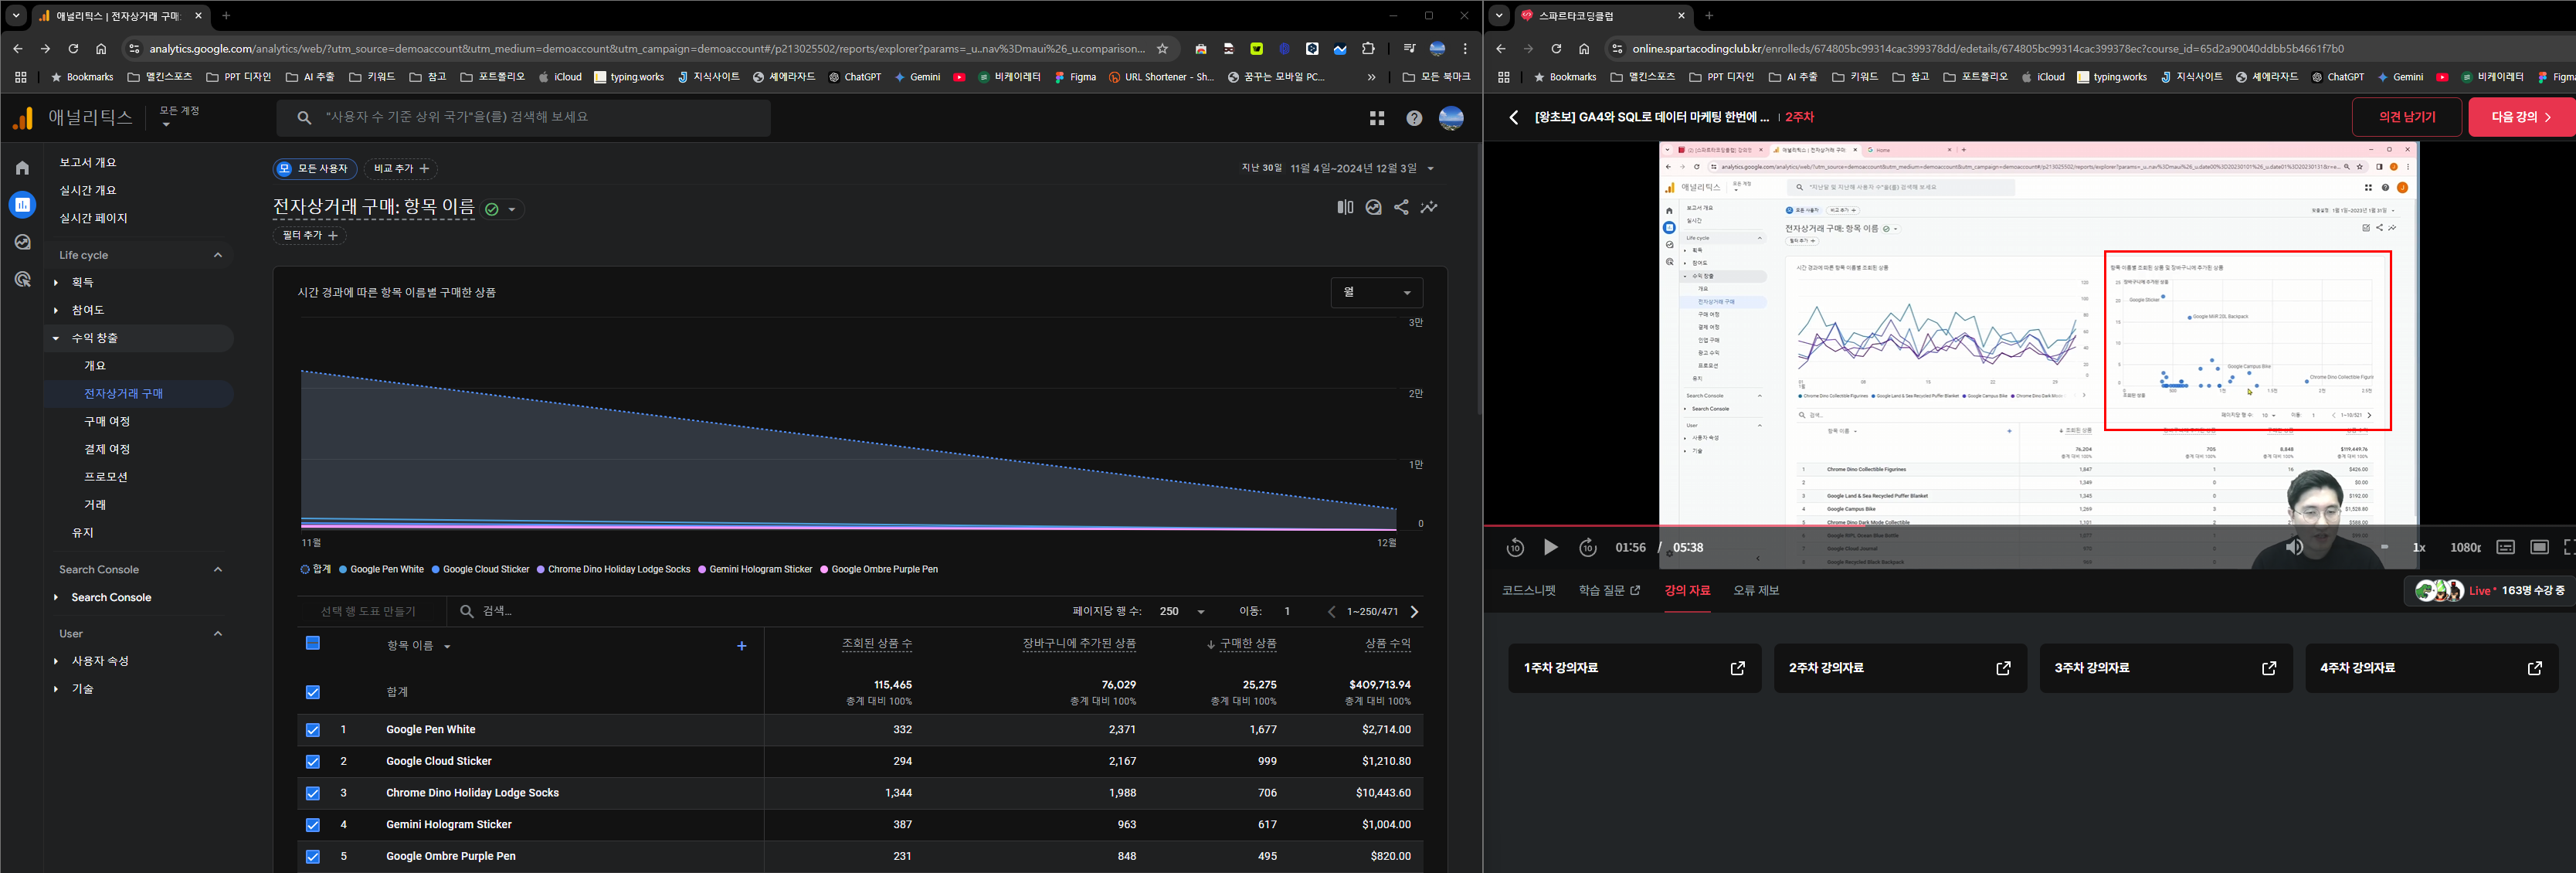
Task: Open 결제 여정 report in sidebar
Action: tap(108, 450)
